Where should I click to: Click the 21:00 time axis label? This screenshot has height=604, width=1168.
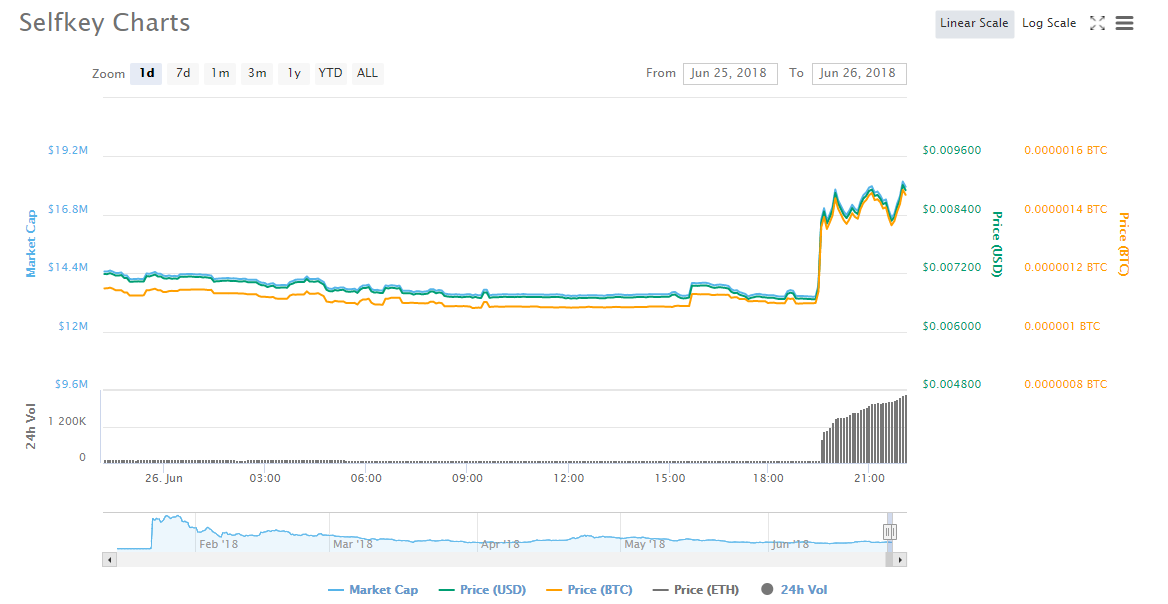click(x=869, y=478)
